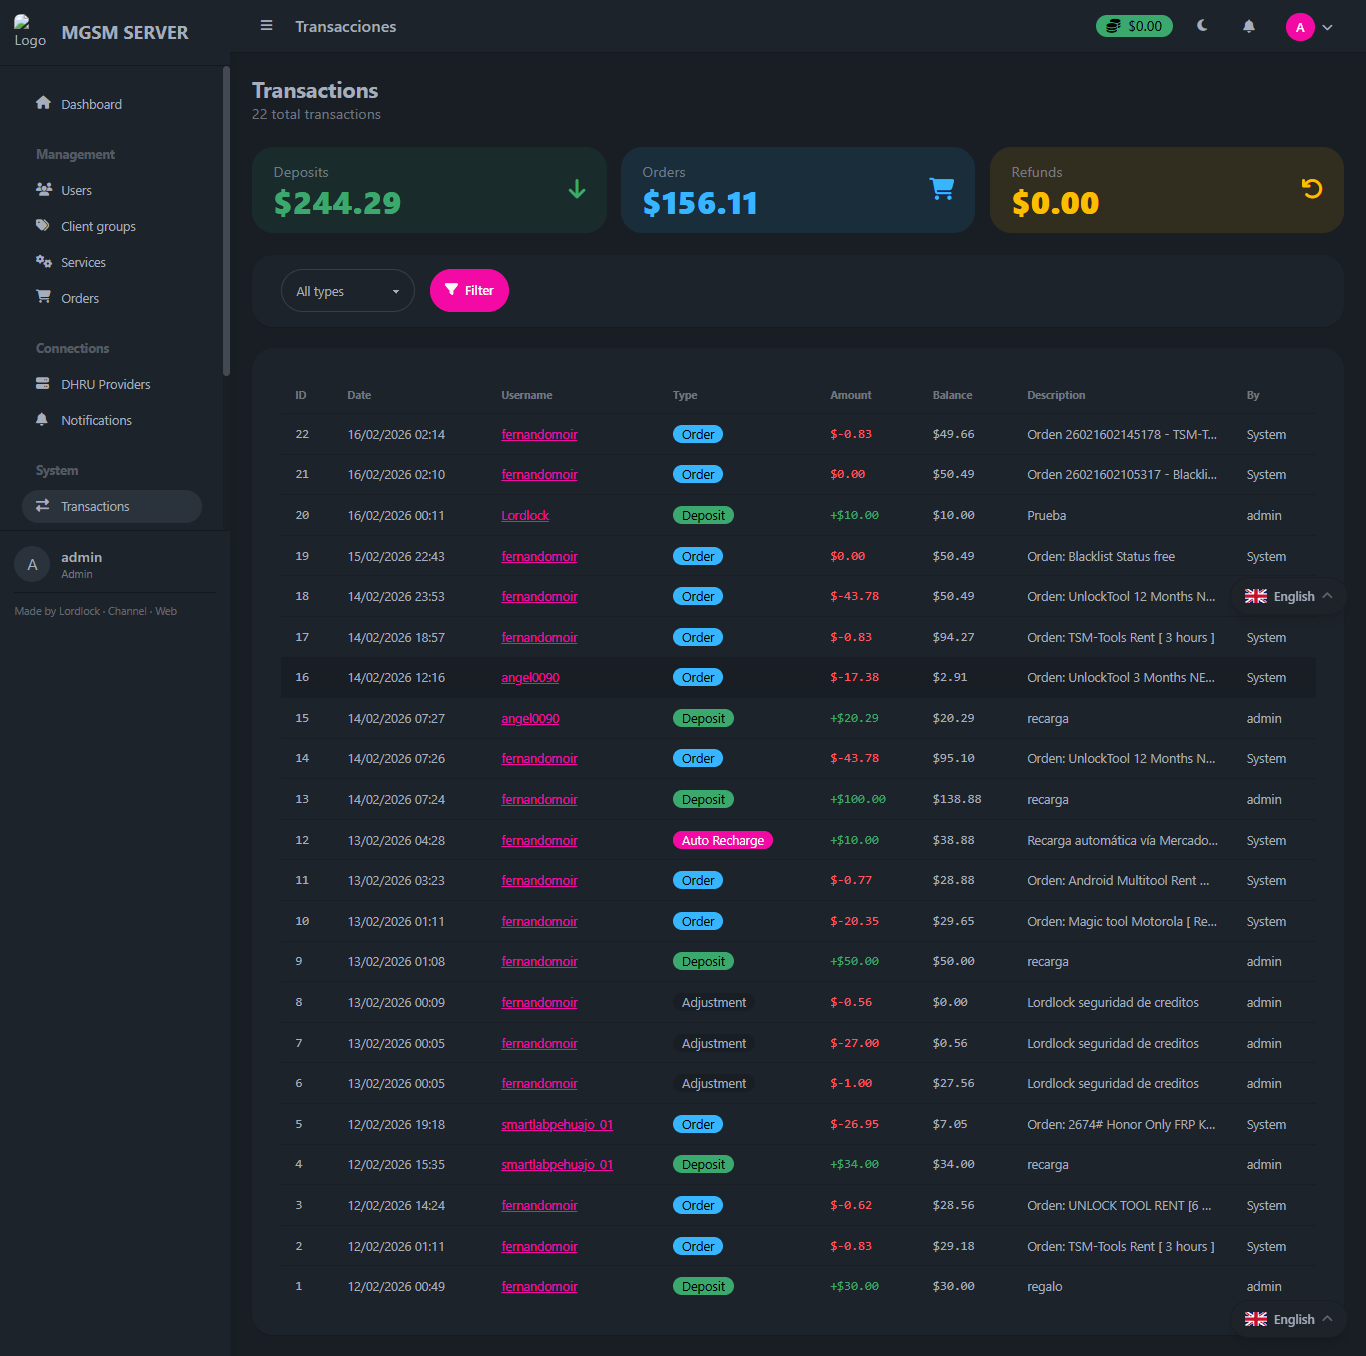
Task: Click the Auto Recharge type badge
Action: pos(722,841)
